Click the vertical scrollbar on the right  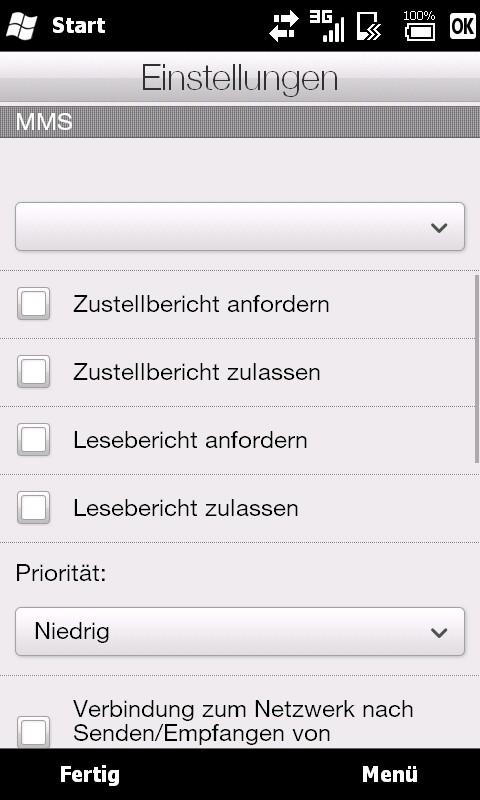tap(477, 369)
